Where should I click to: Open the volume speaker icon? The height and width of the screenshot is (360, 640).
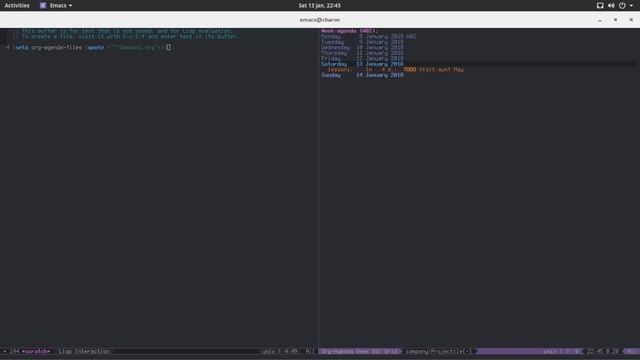click(611, 5)
